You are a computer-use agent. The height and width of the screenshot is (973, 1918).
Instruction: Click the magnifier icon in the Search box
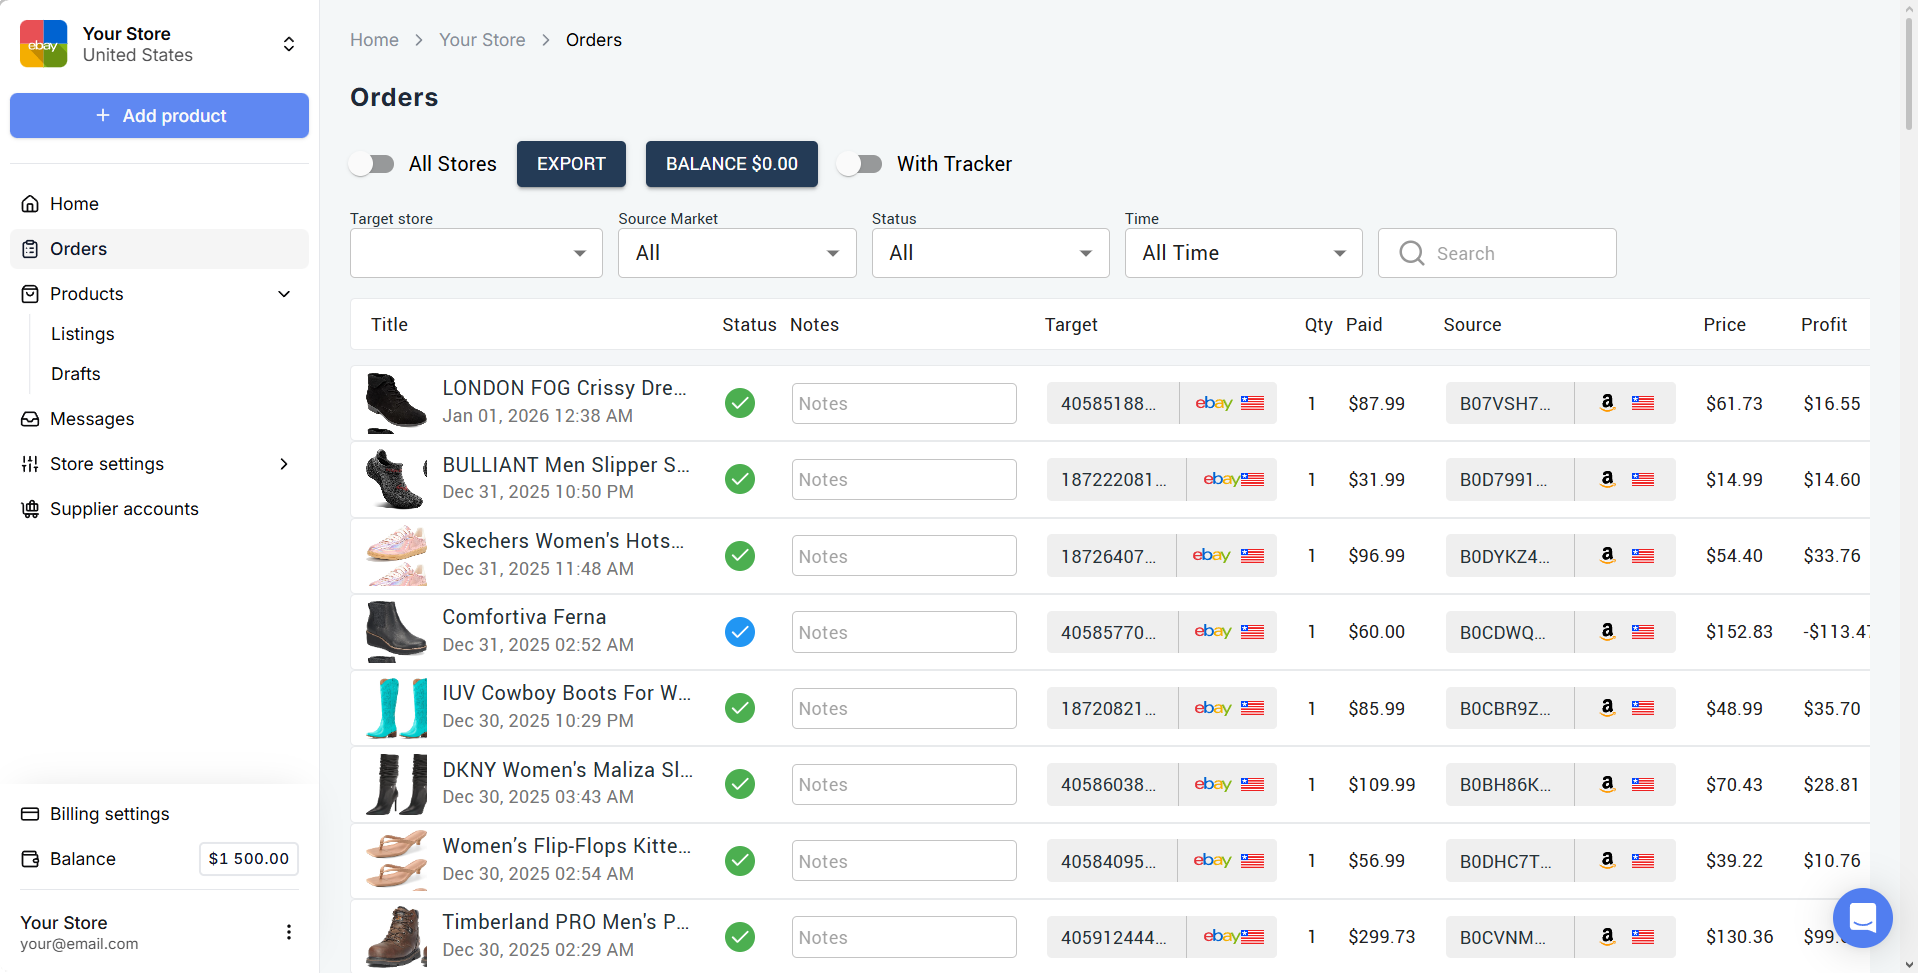[x=1411, y=253]
